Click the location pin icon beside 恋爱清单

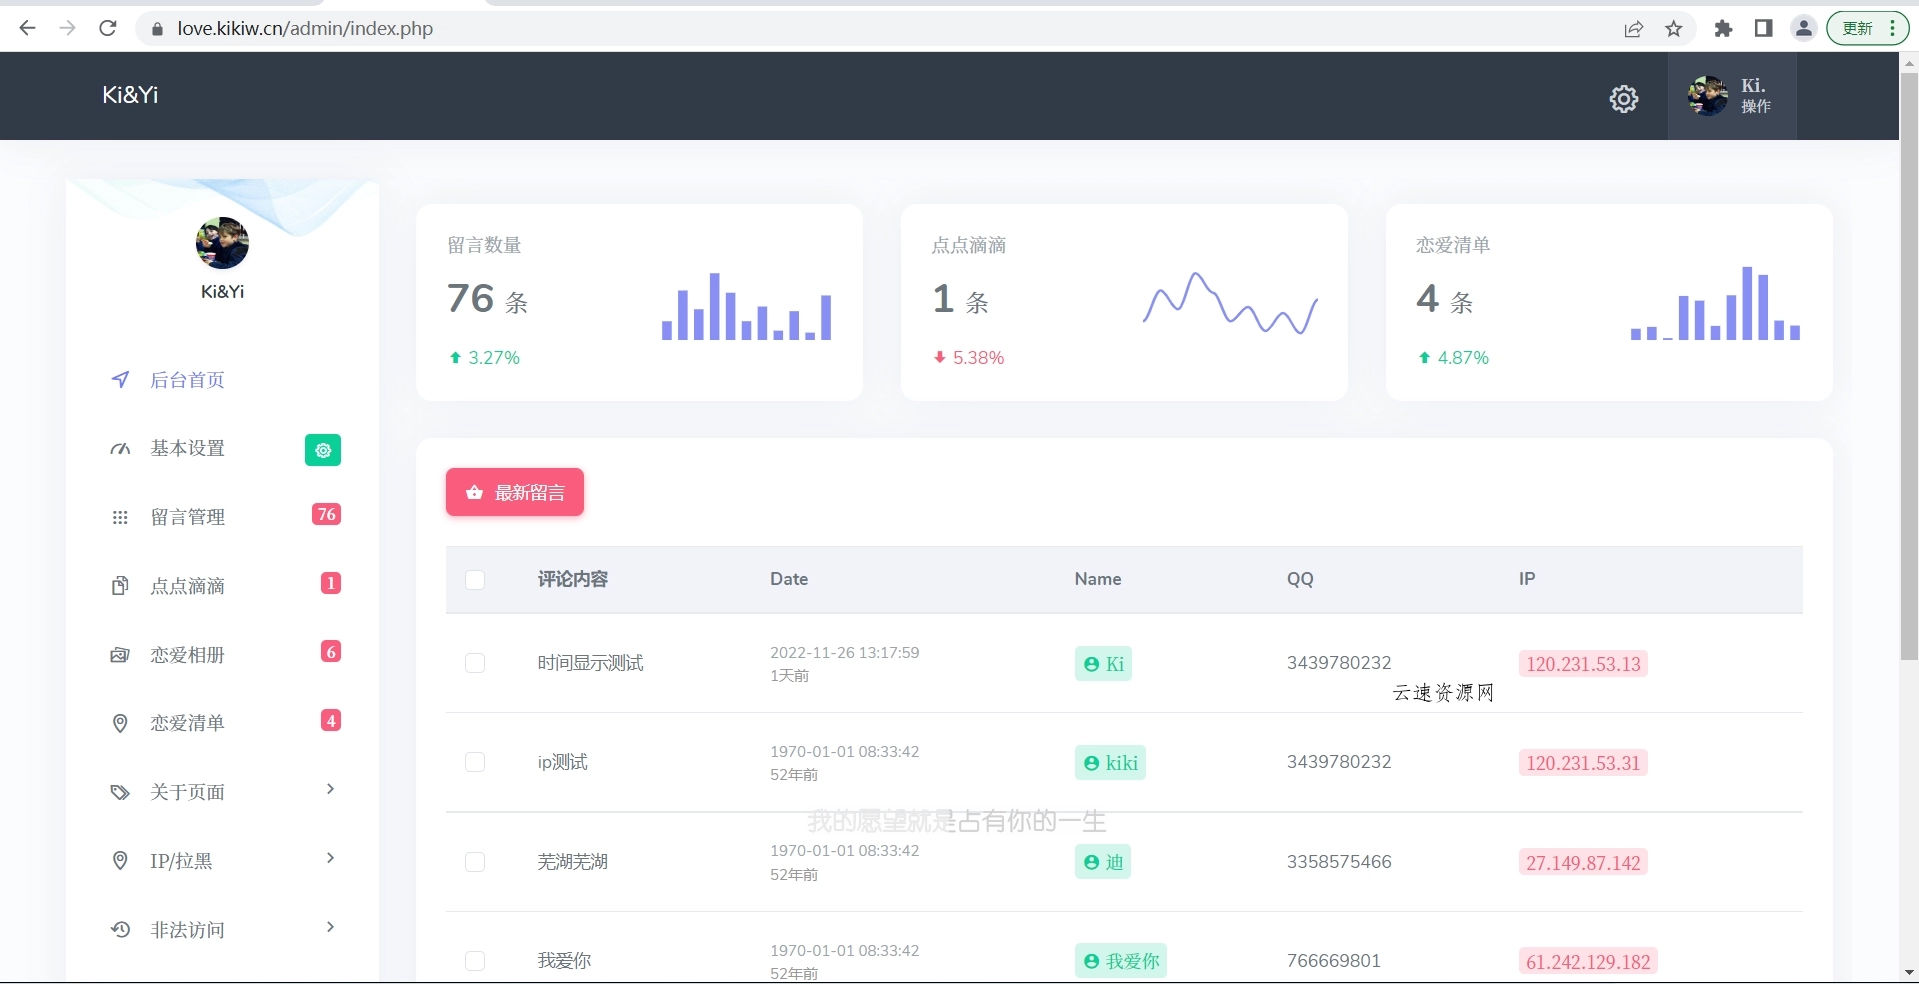[x=120, y=723]
